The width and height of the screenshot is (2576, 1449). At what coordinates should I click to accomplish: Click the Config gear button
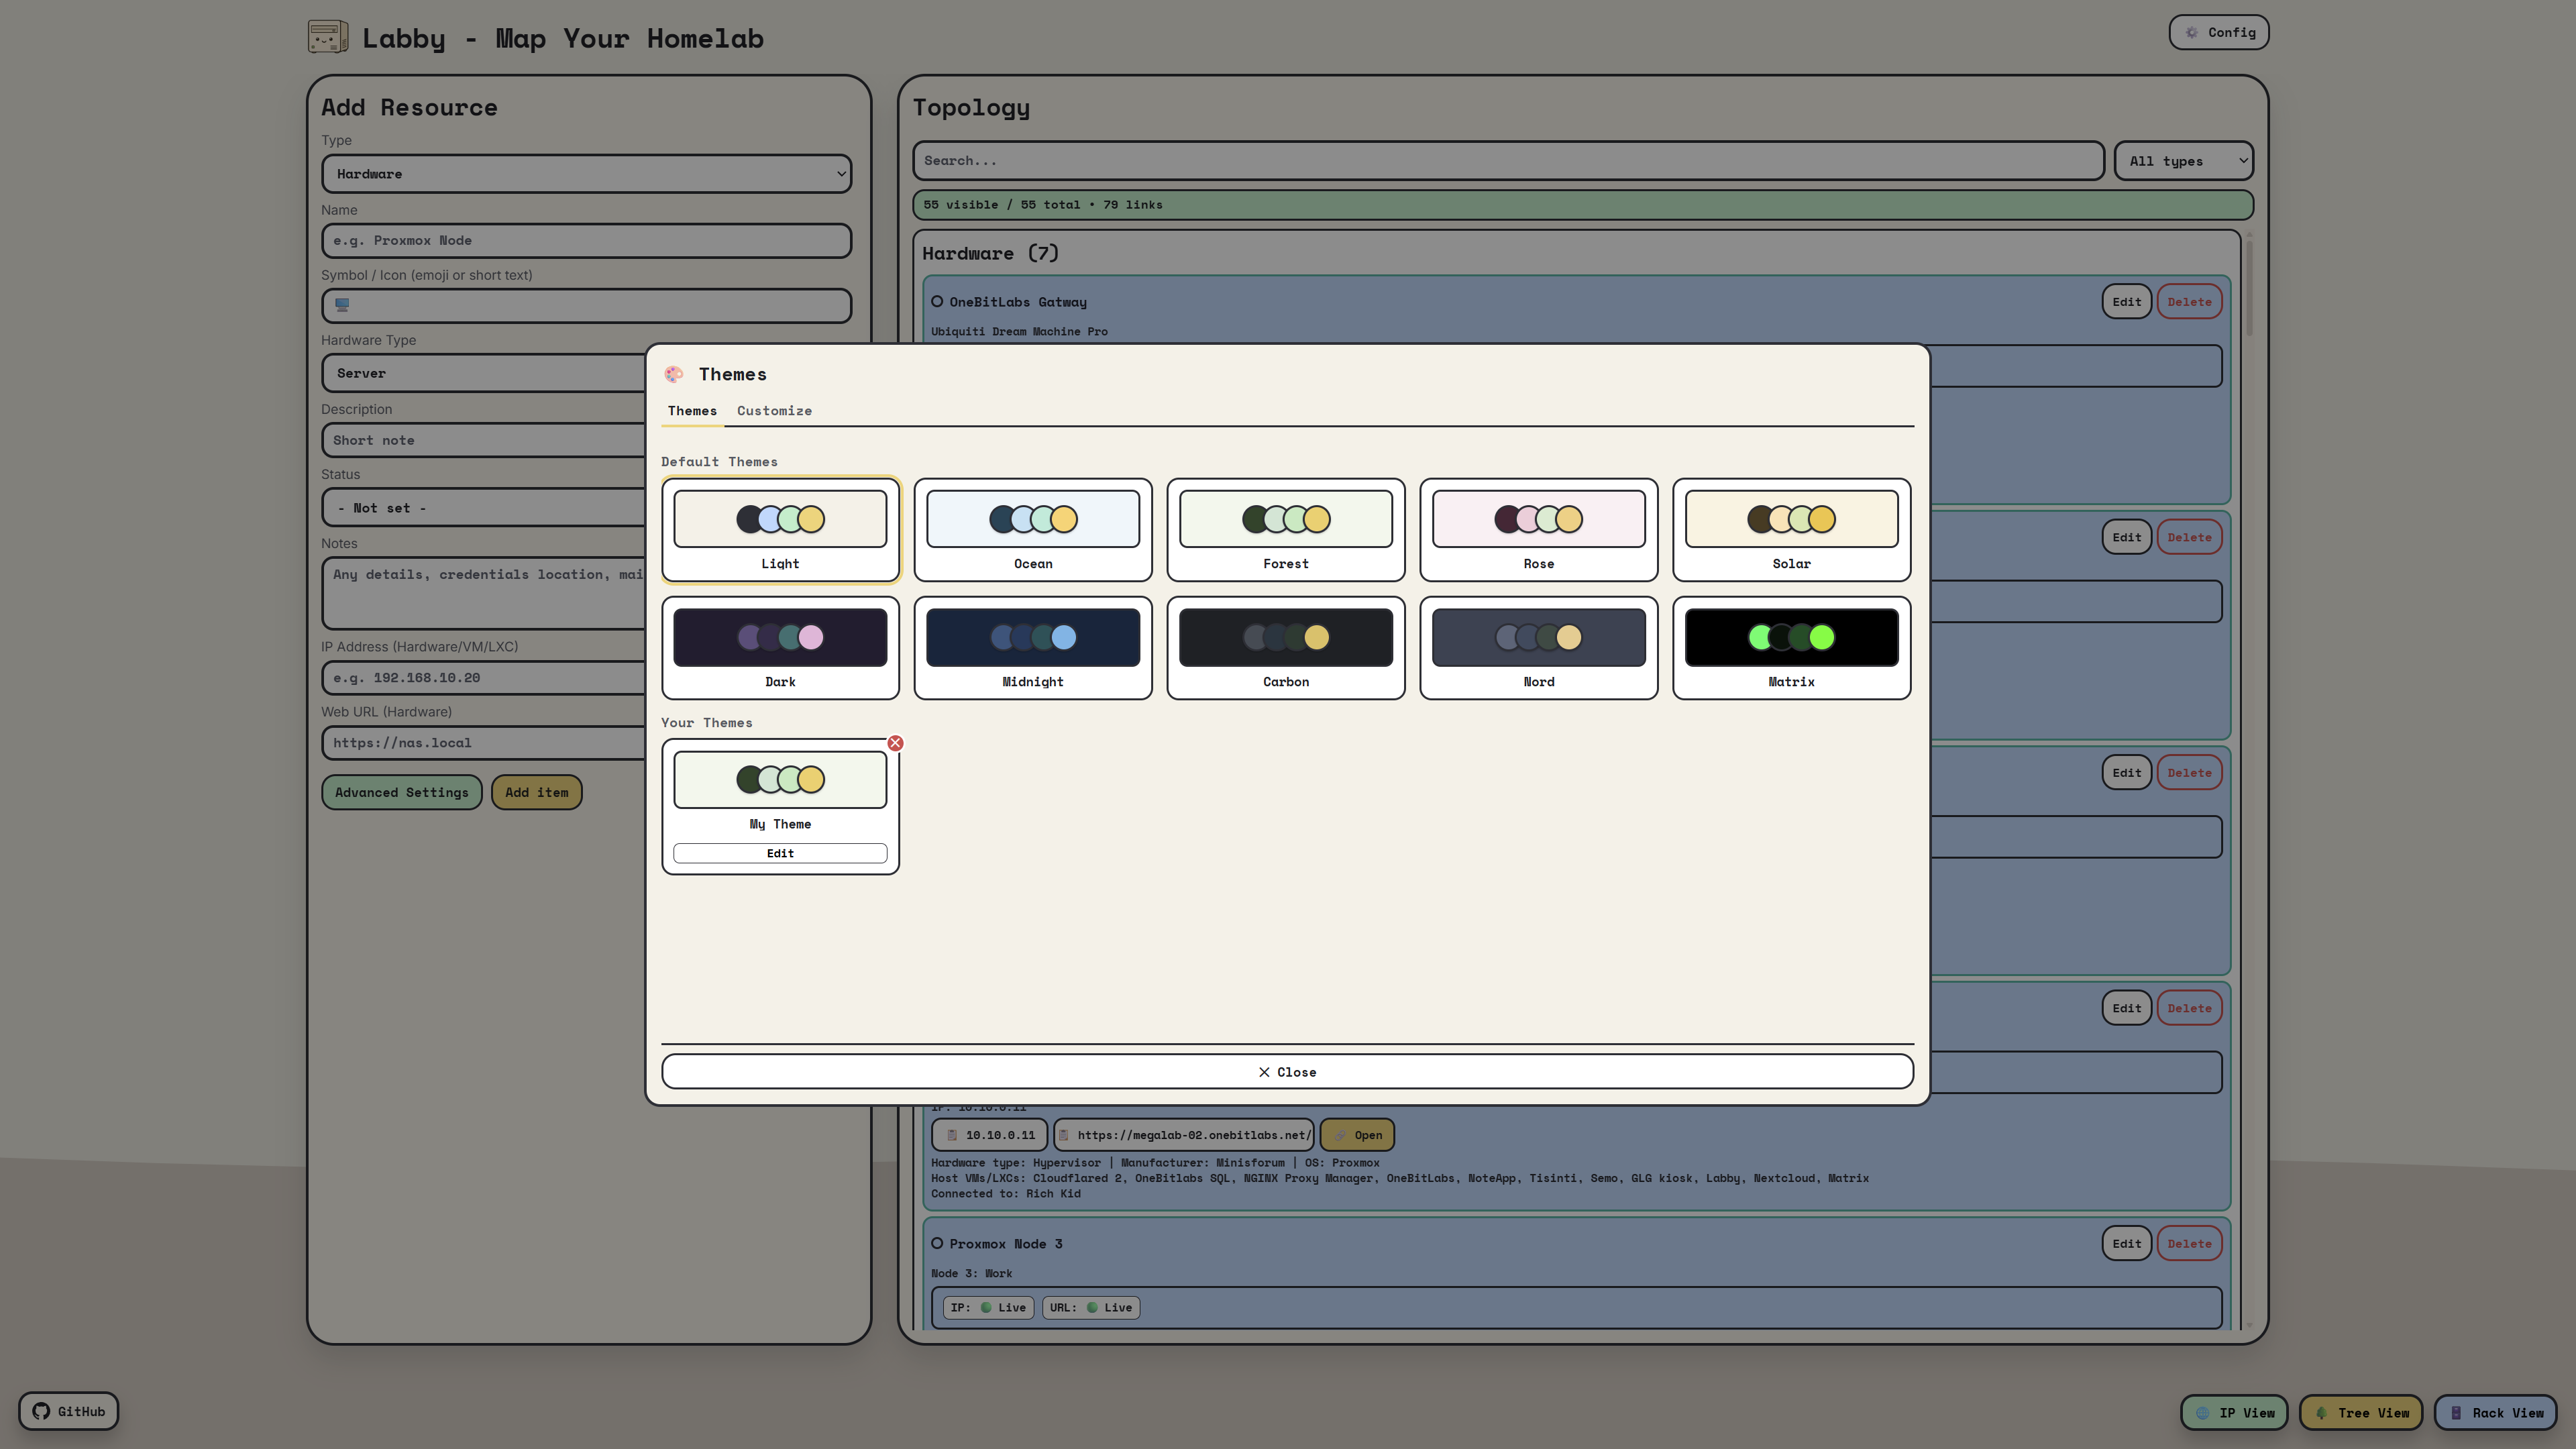tap(2219, 32)
